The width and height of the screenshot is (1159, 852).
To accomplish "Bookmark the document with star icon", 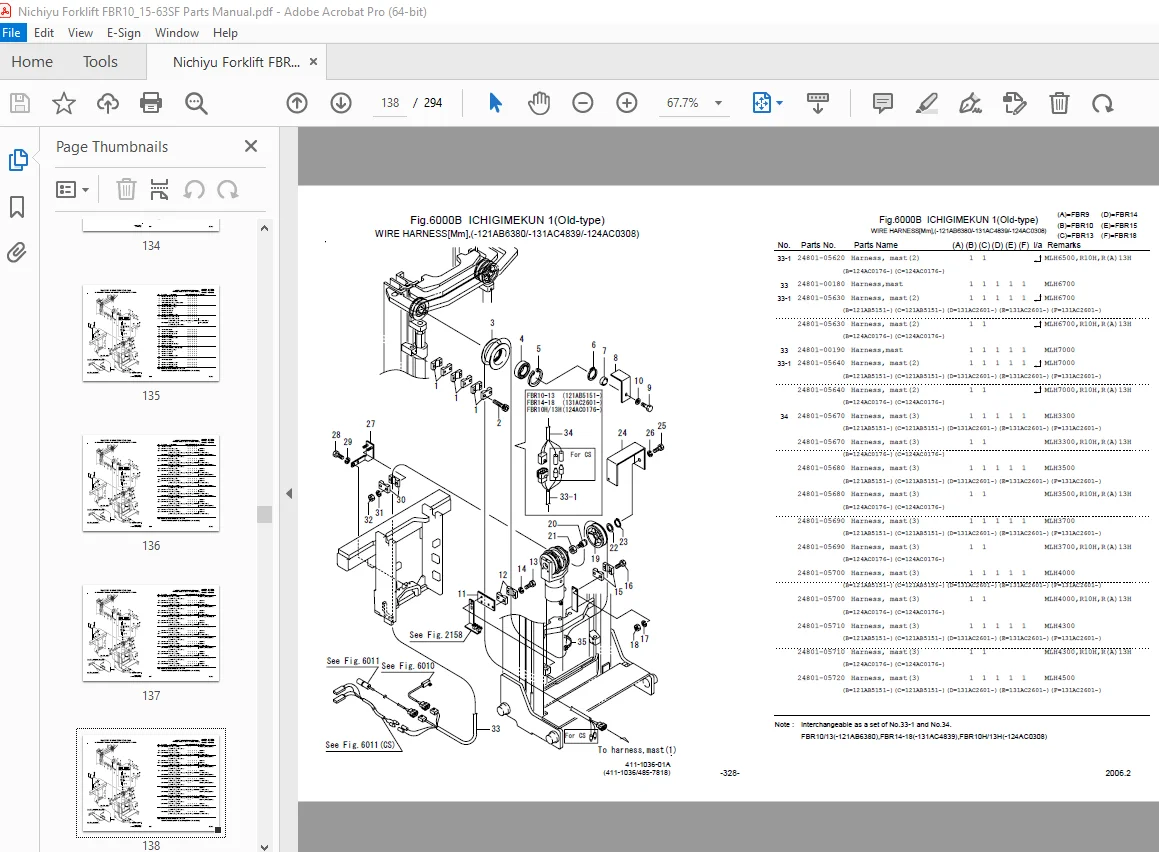I will pyautogui.click(x=64, y=103).
